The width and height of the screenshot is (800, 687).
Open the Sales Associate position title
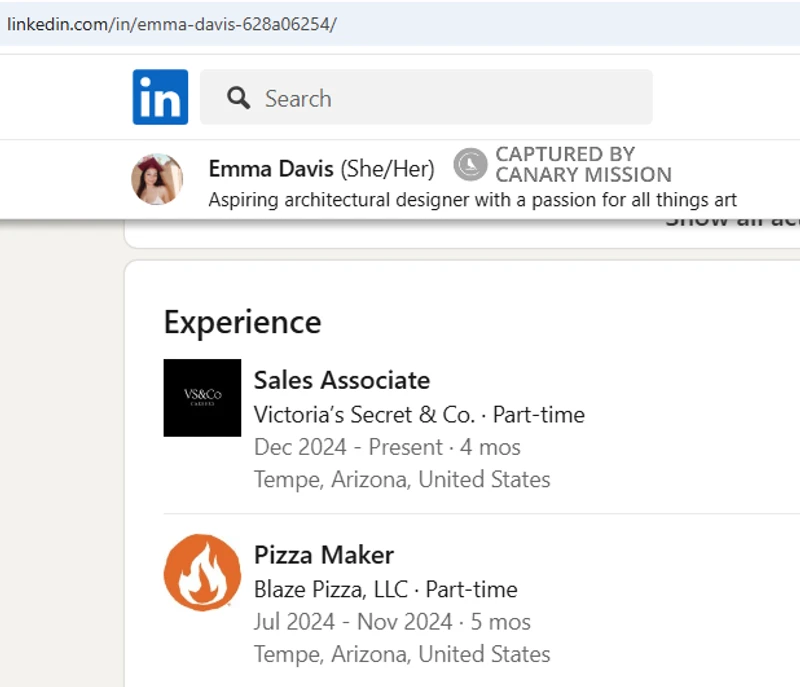point(342,380)
